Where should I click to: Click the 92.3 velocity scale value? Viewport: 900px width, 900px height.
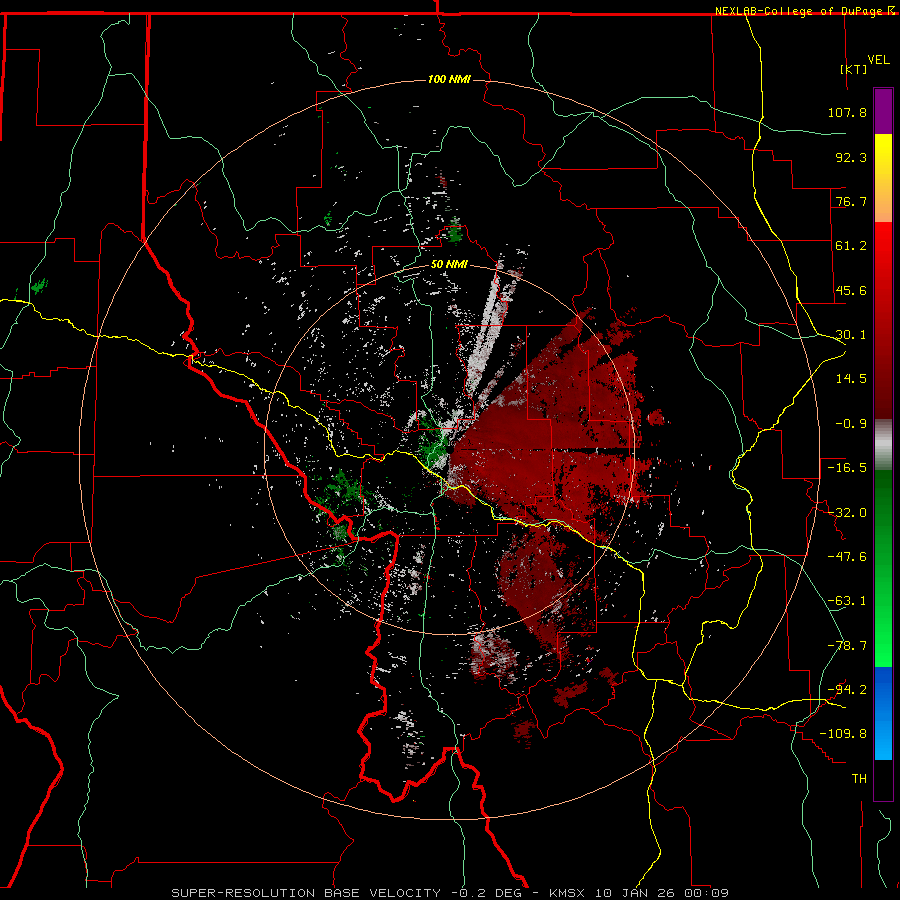pyautogui.click(x=851, y=157)
